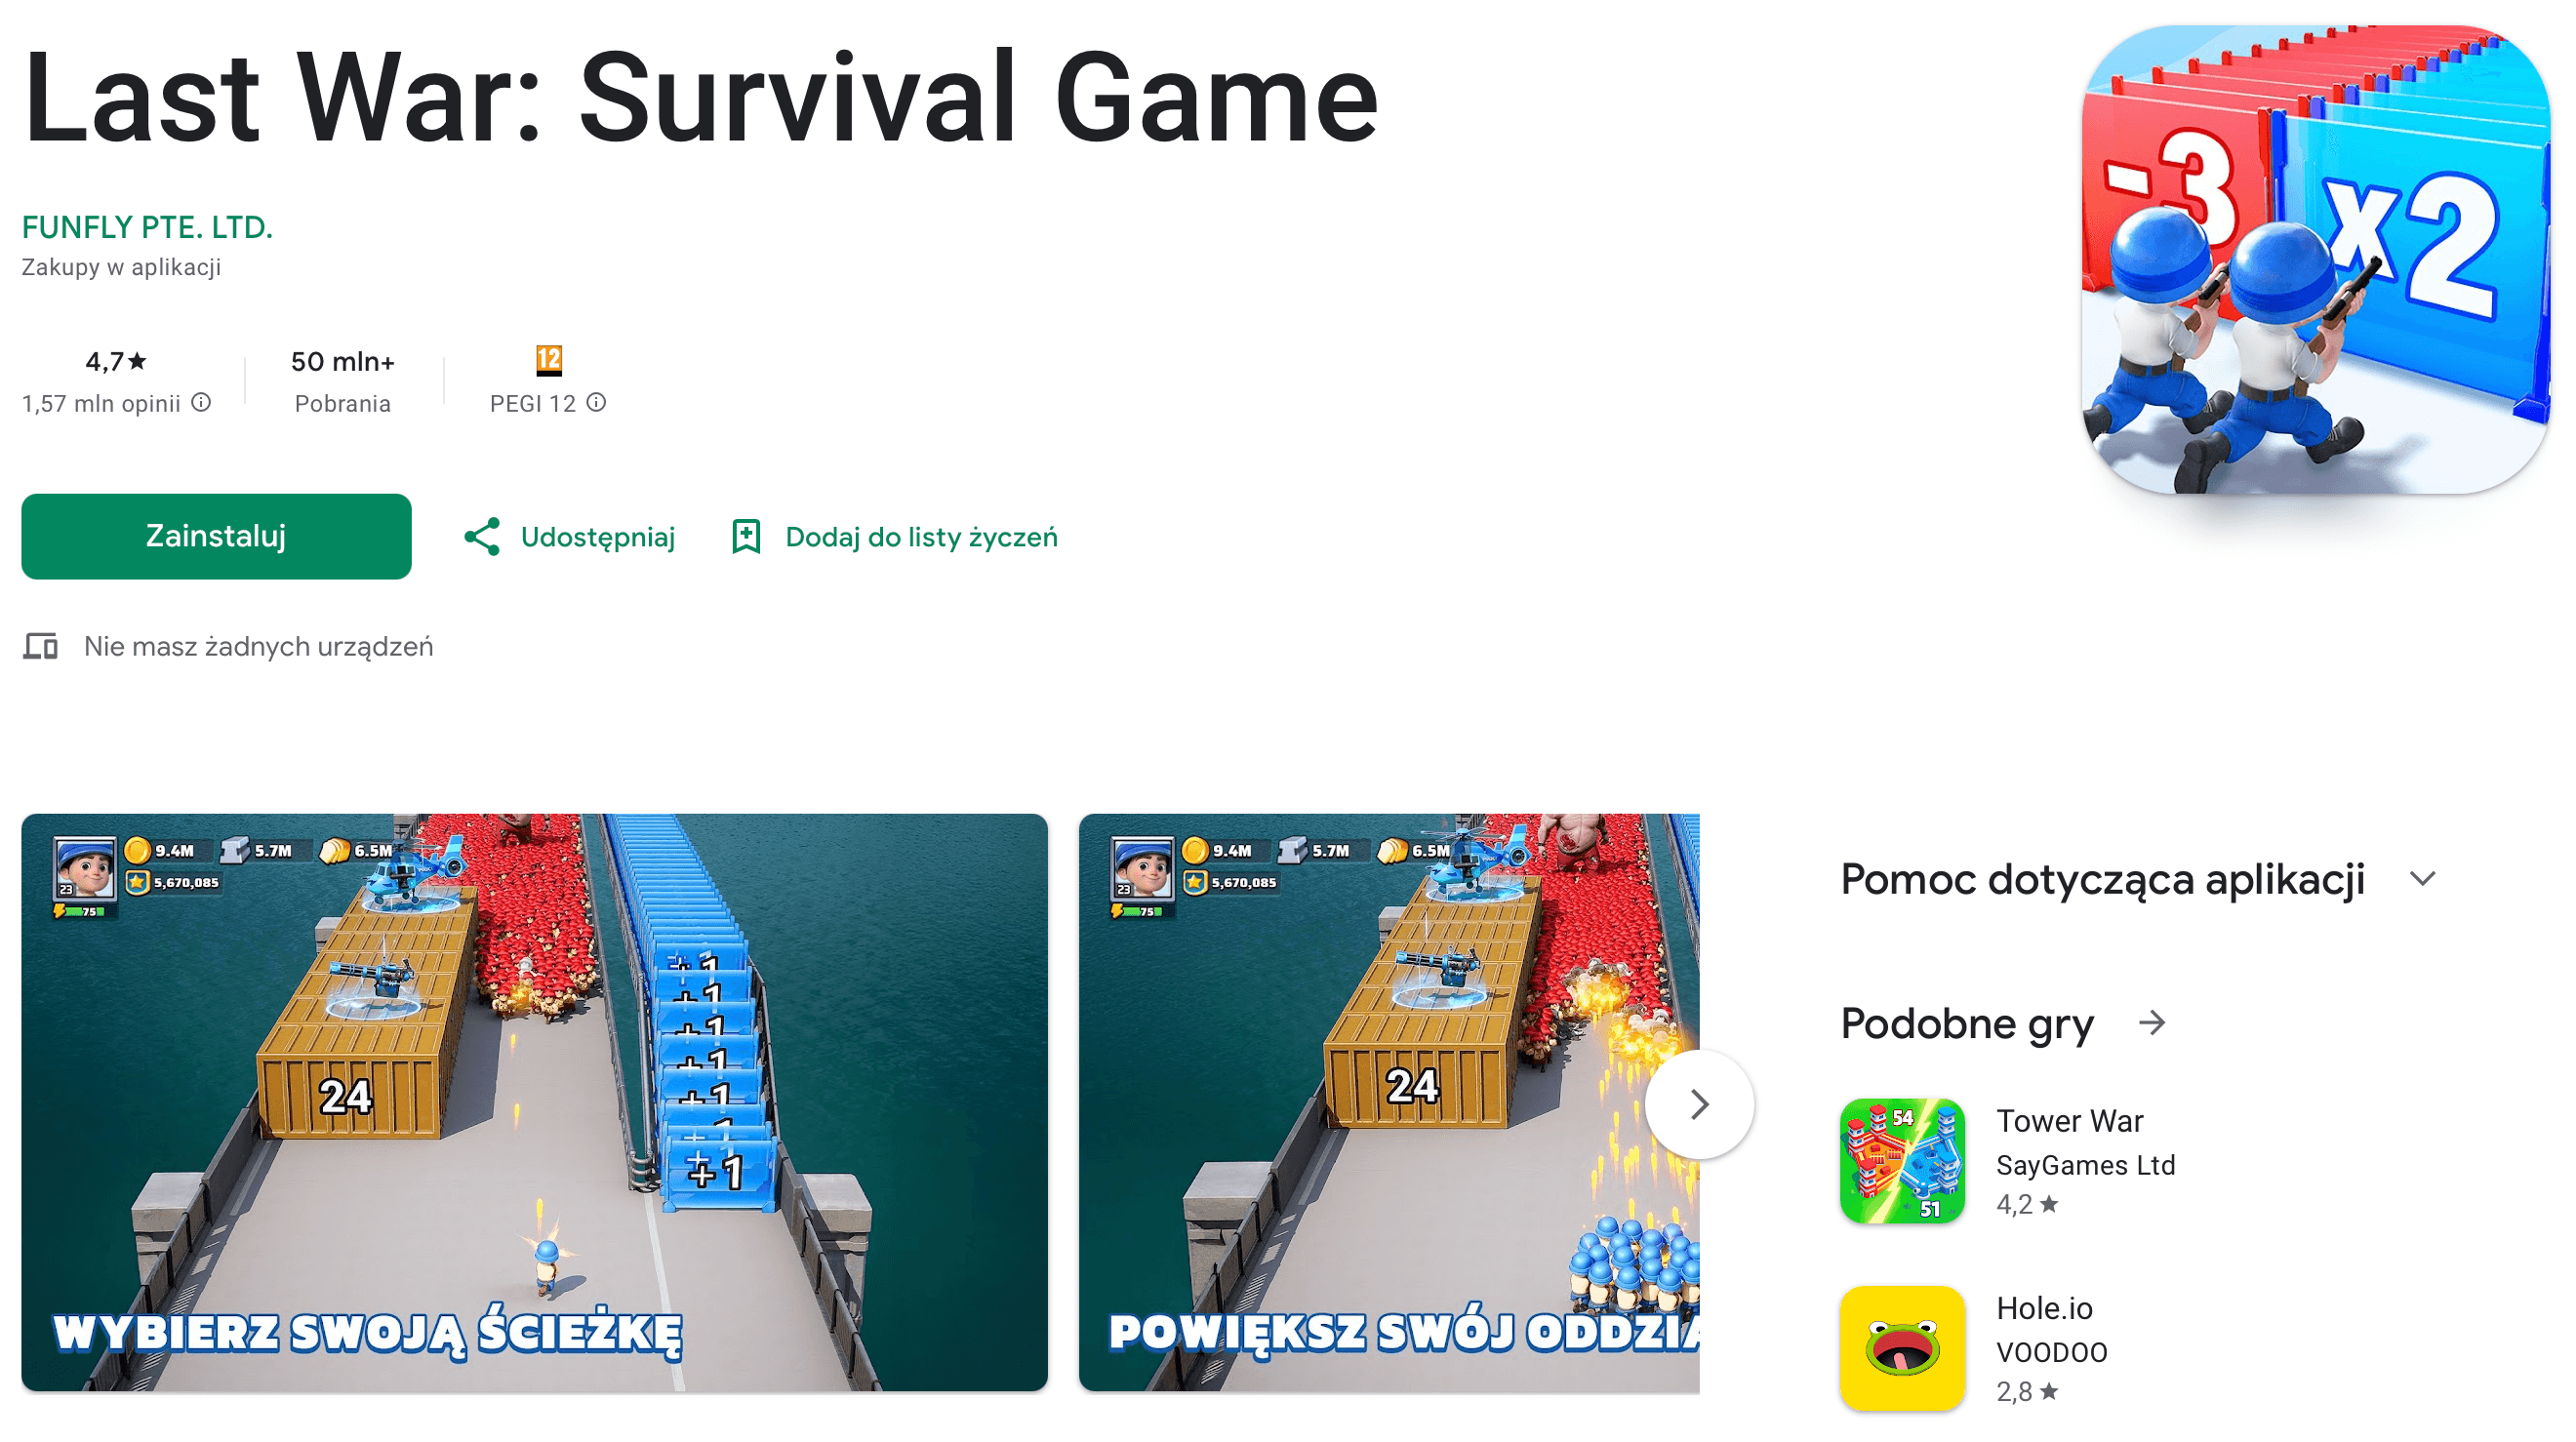Show next screenshots with the carousel arrow
Image resolution: width=2576 pixels, height=1442 pixels.
click(x=1699, y=1104)
